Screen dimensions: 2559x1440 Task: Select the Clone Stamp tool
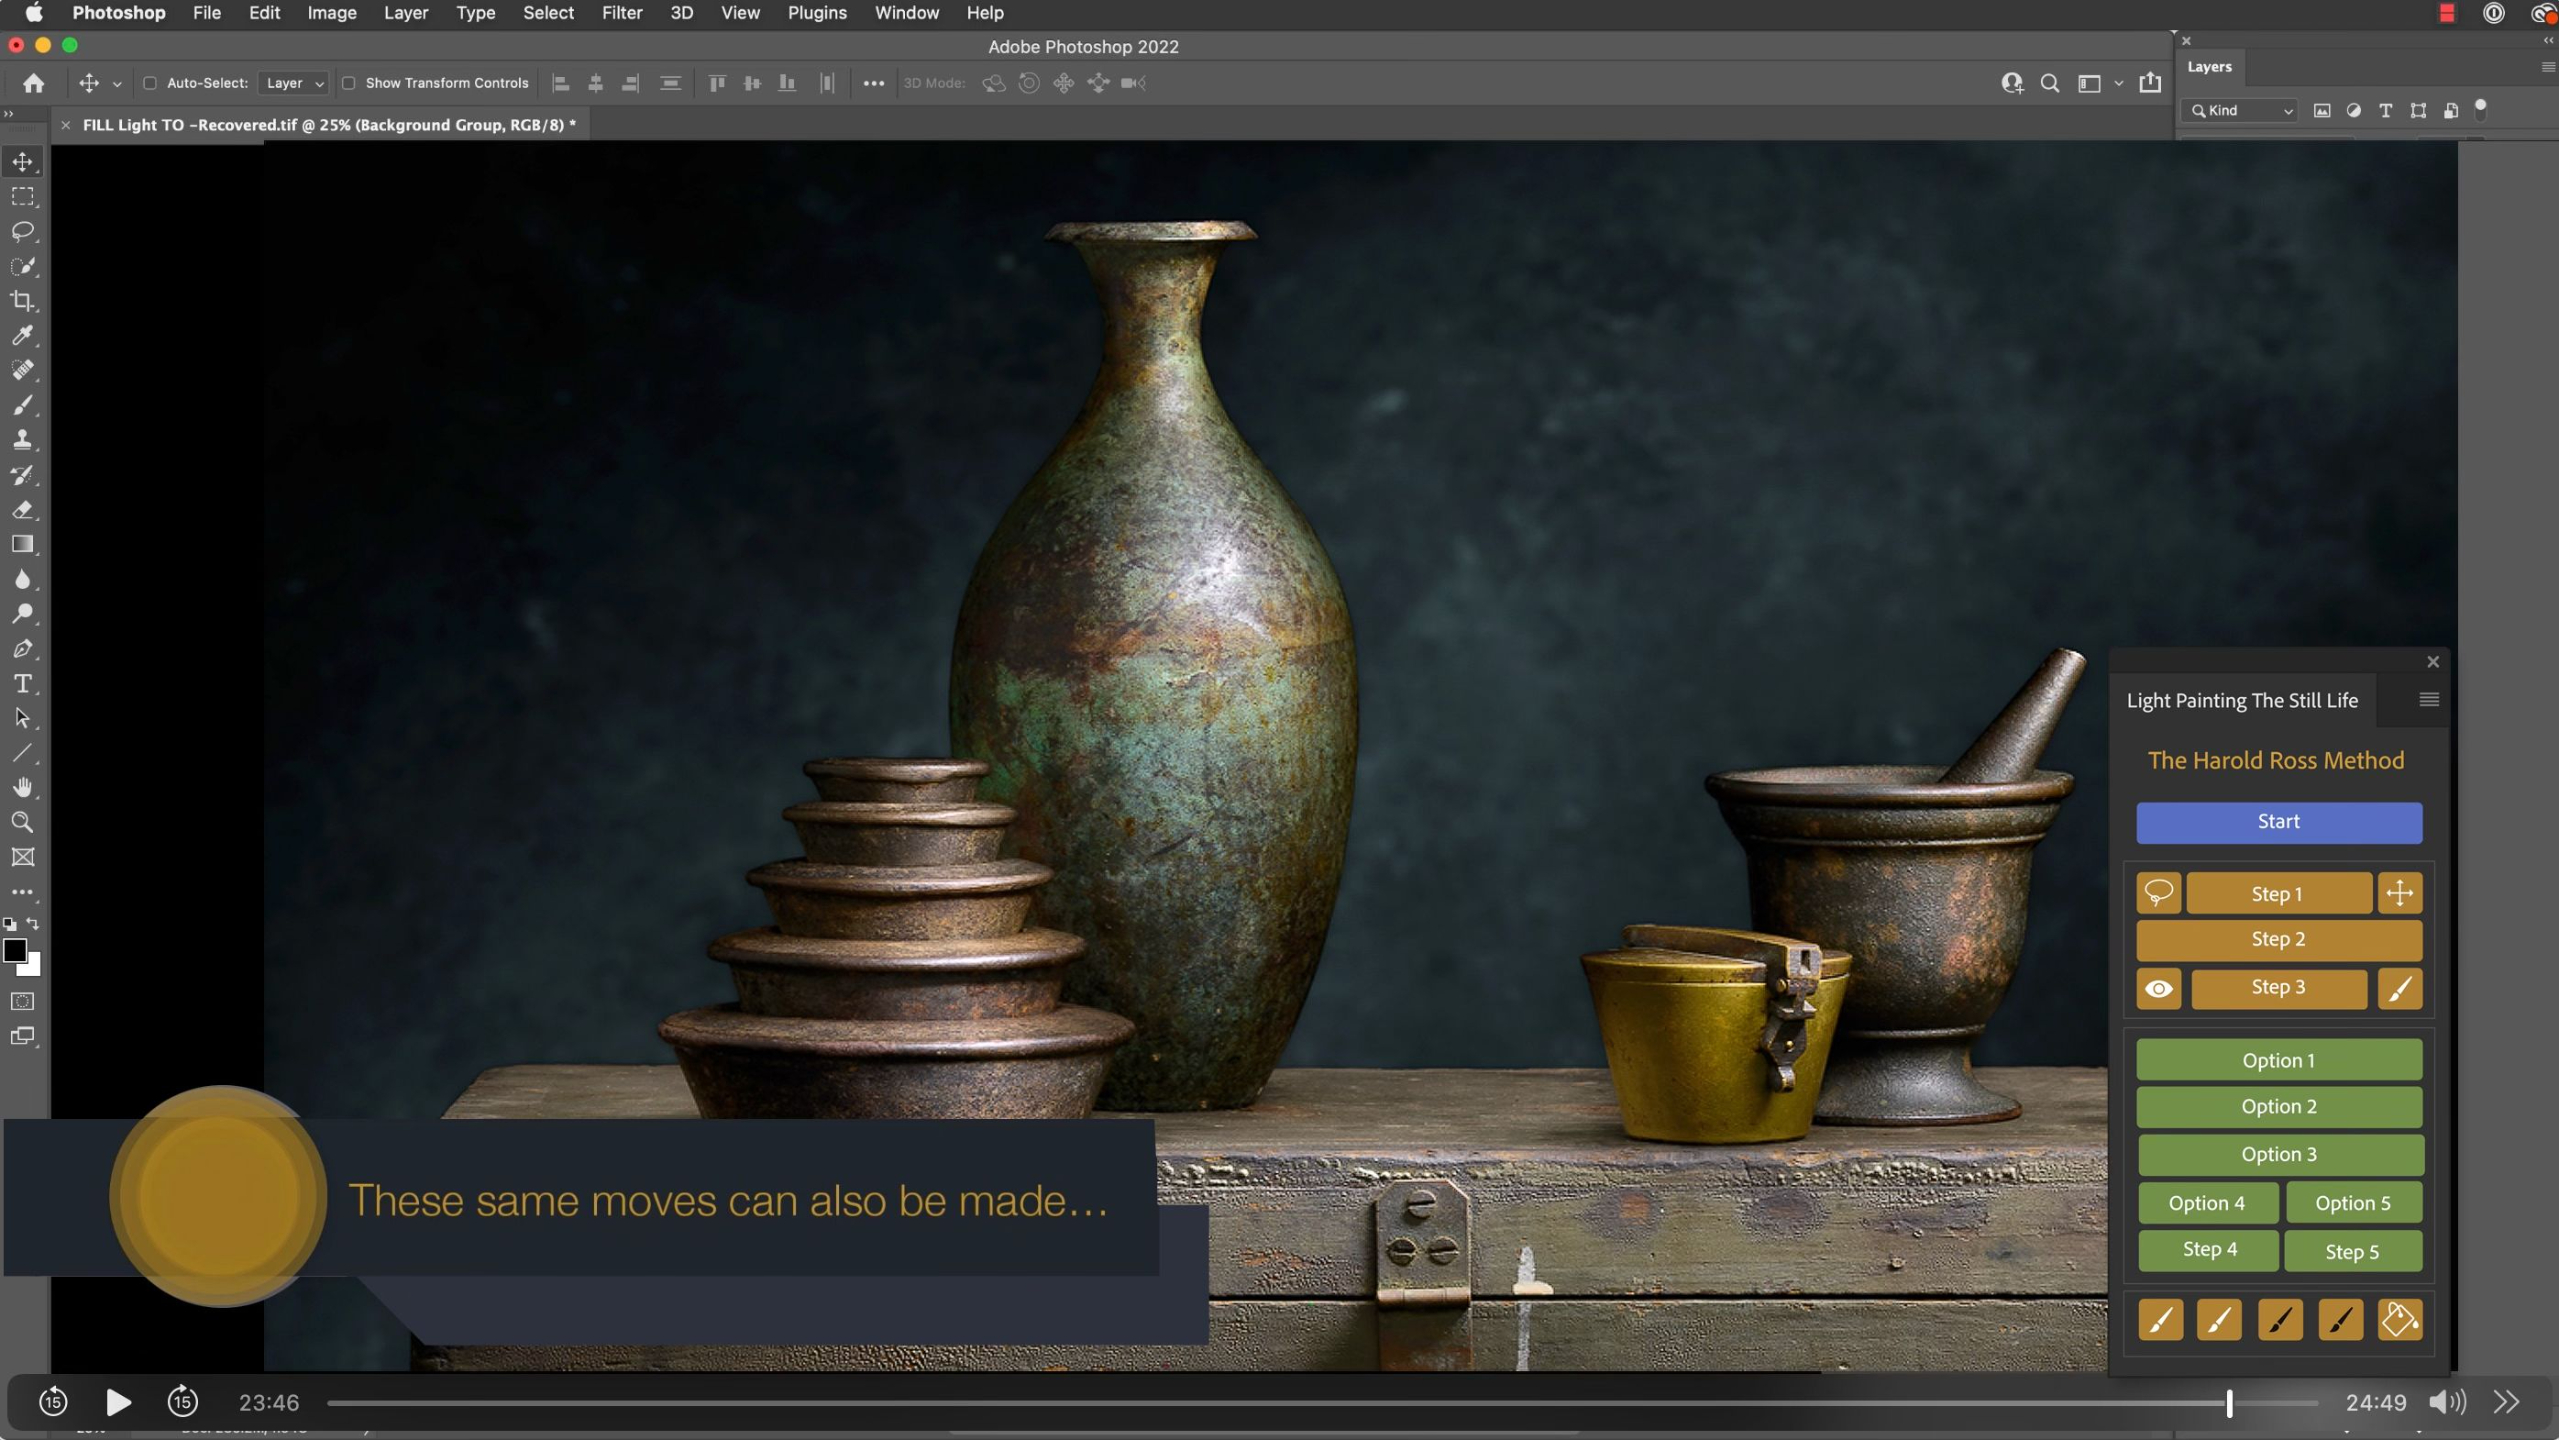(22, 440)
